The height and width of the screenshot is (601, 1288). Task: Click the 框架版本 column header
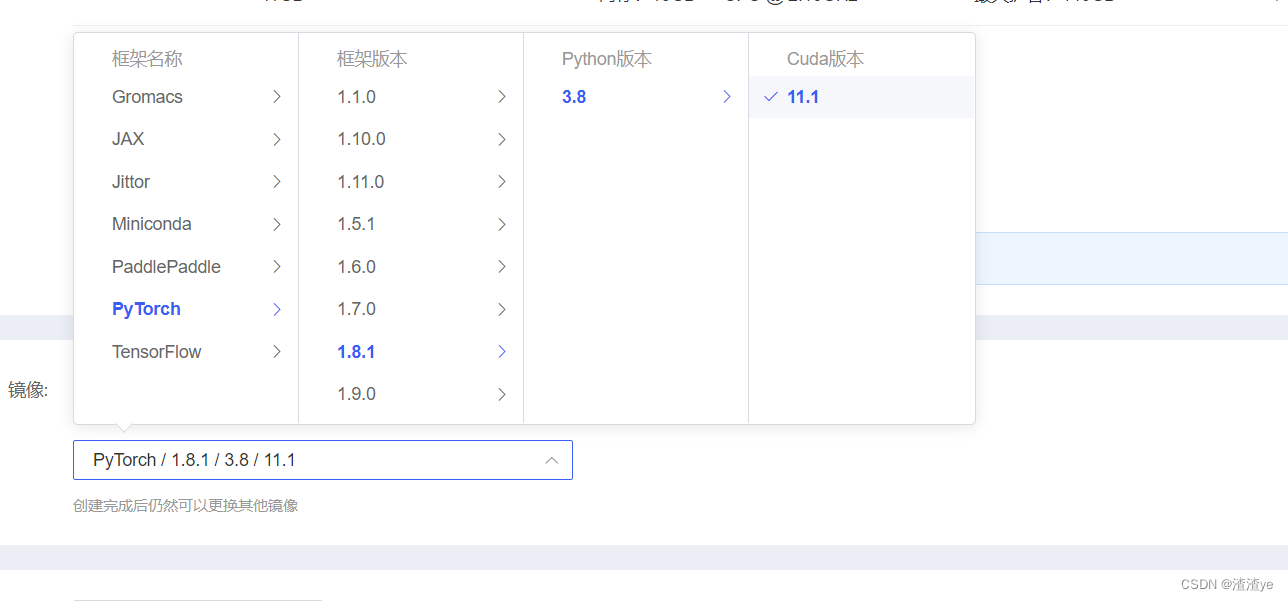tap(372, 59)
